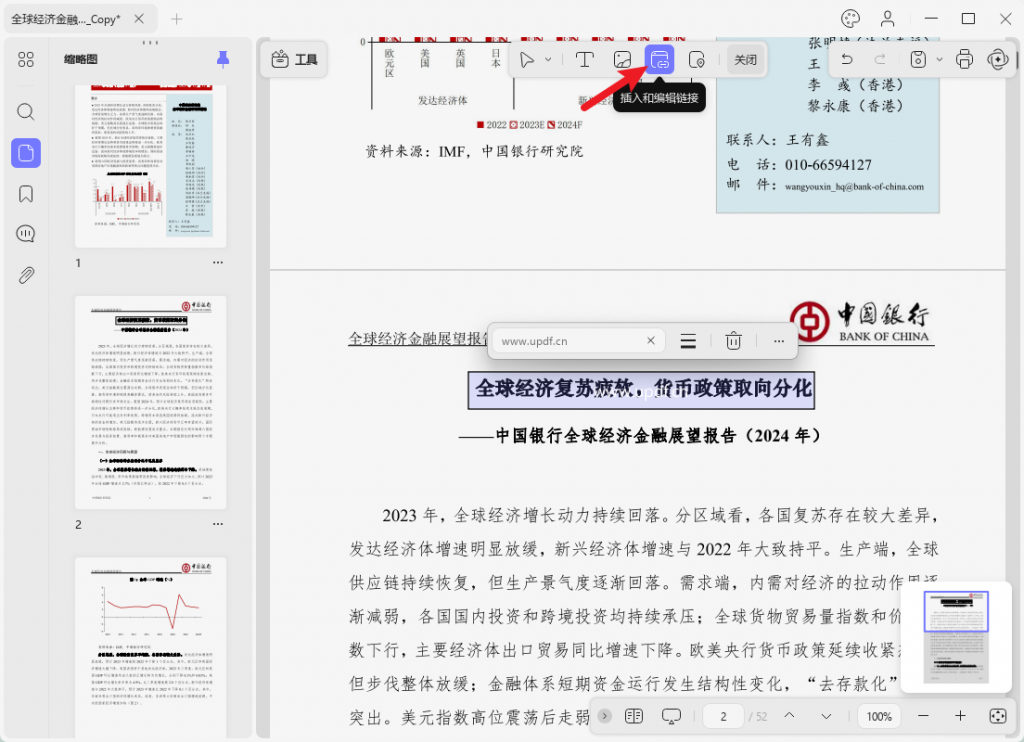Image resolution: width=1024 pixels, height=742 pixels.
Task: Print the document via the printer icon
Action: click(964, 59)
